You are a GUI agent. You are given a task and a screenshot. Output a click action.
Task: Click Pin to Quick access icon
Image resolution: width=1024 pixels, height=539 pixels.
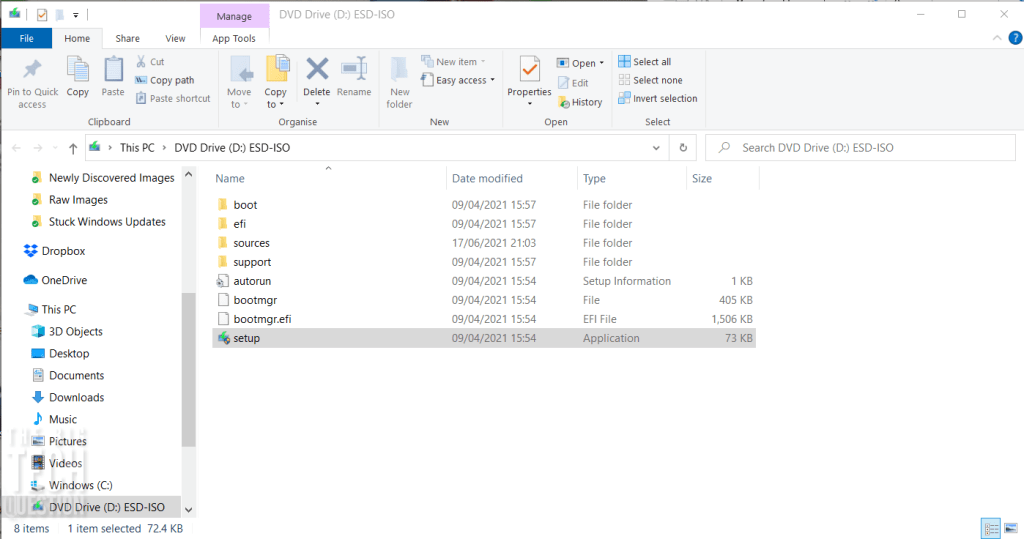pyautogui.click(x=32, y=69)
